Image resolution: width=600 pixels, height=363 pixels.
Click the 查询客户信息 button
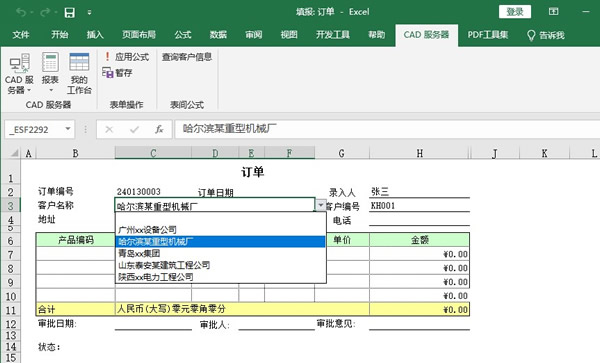tap(187, 57)
